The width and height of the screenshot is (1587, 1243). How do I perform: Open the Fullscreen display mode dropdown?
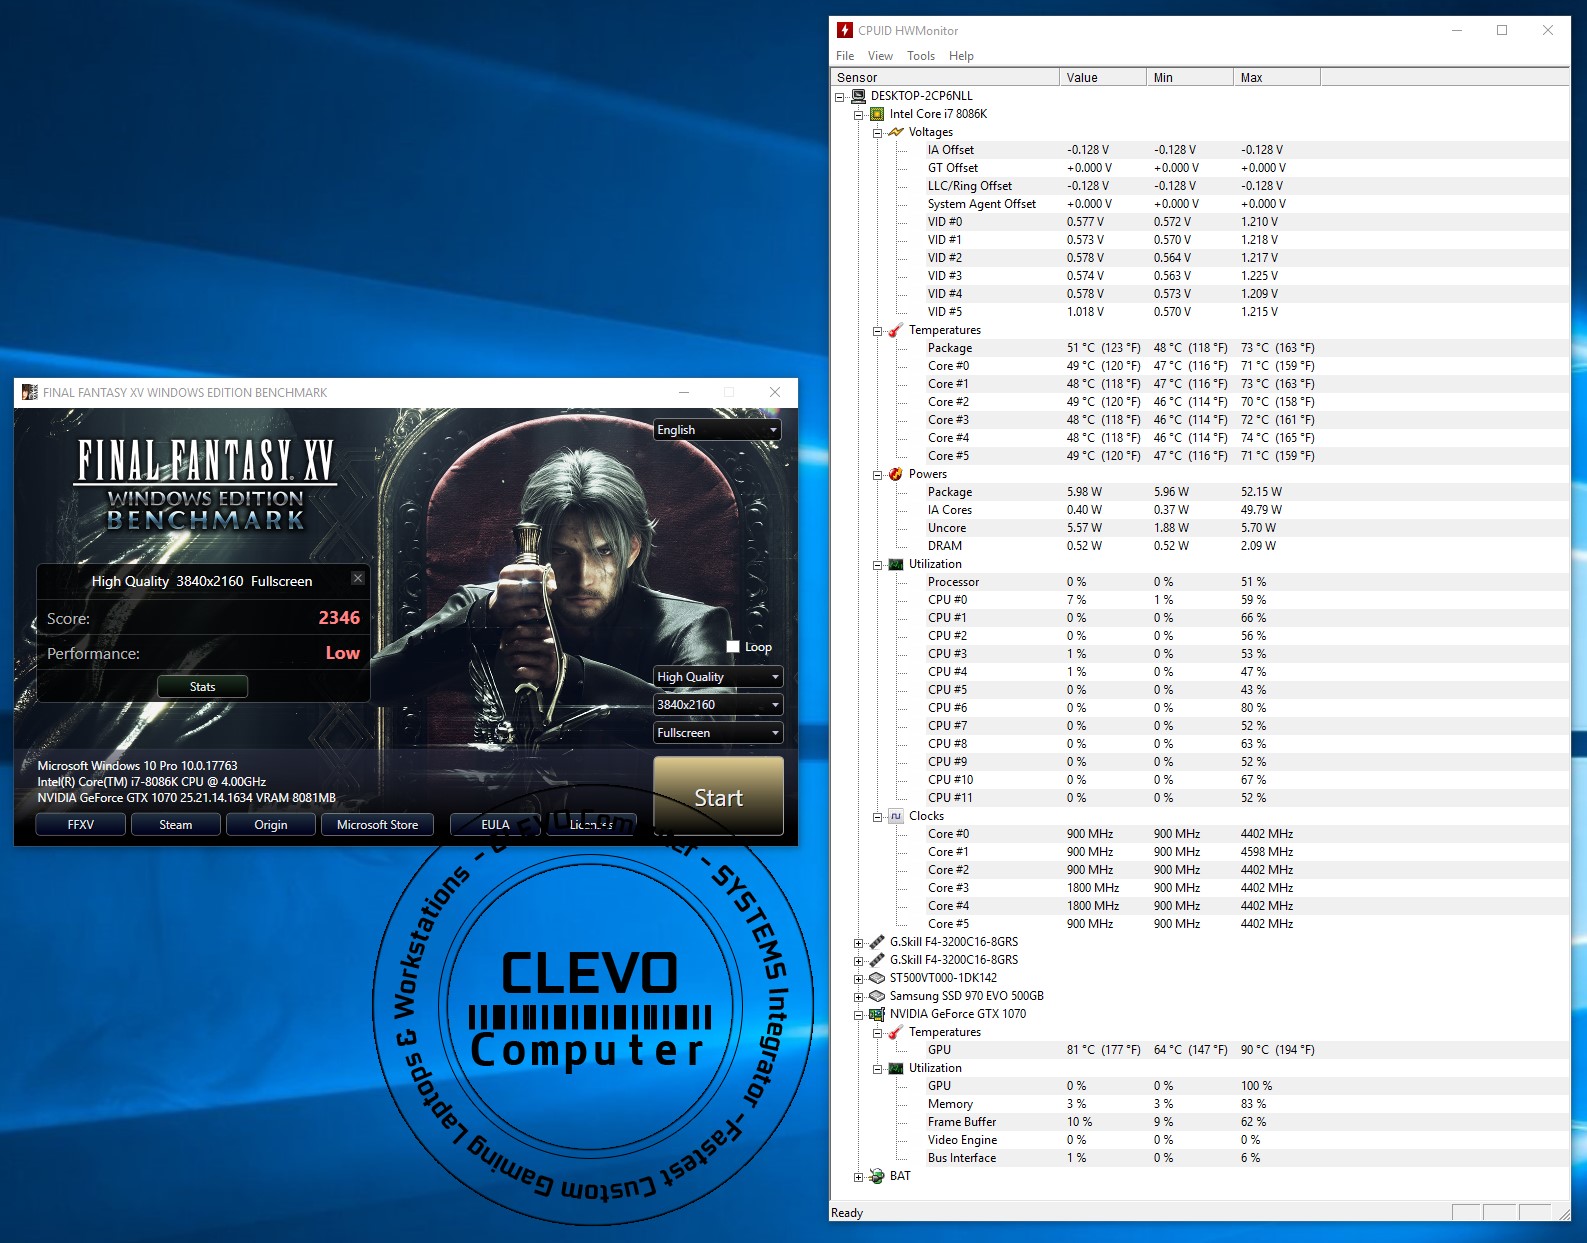(x=718, y=733)
